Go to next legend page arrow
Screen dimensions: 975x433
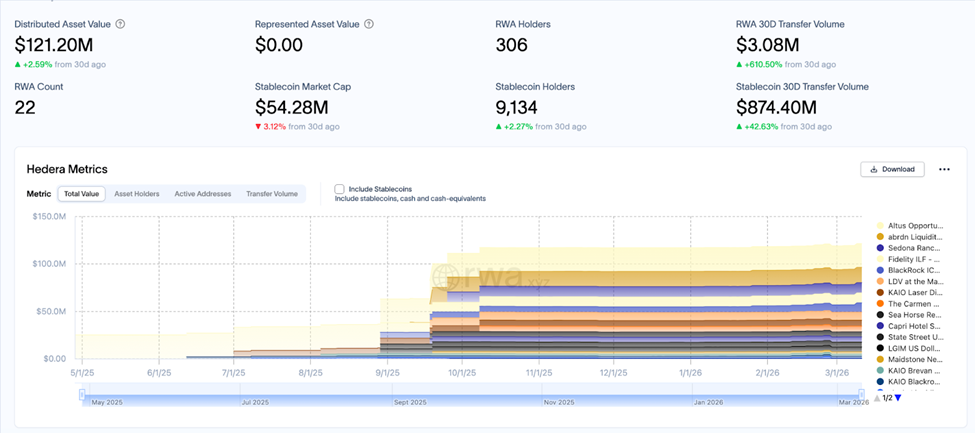point(898,398)
